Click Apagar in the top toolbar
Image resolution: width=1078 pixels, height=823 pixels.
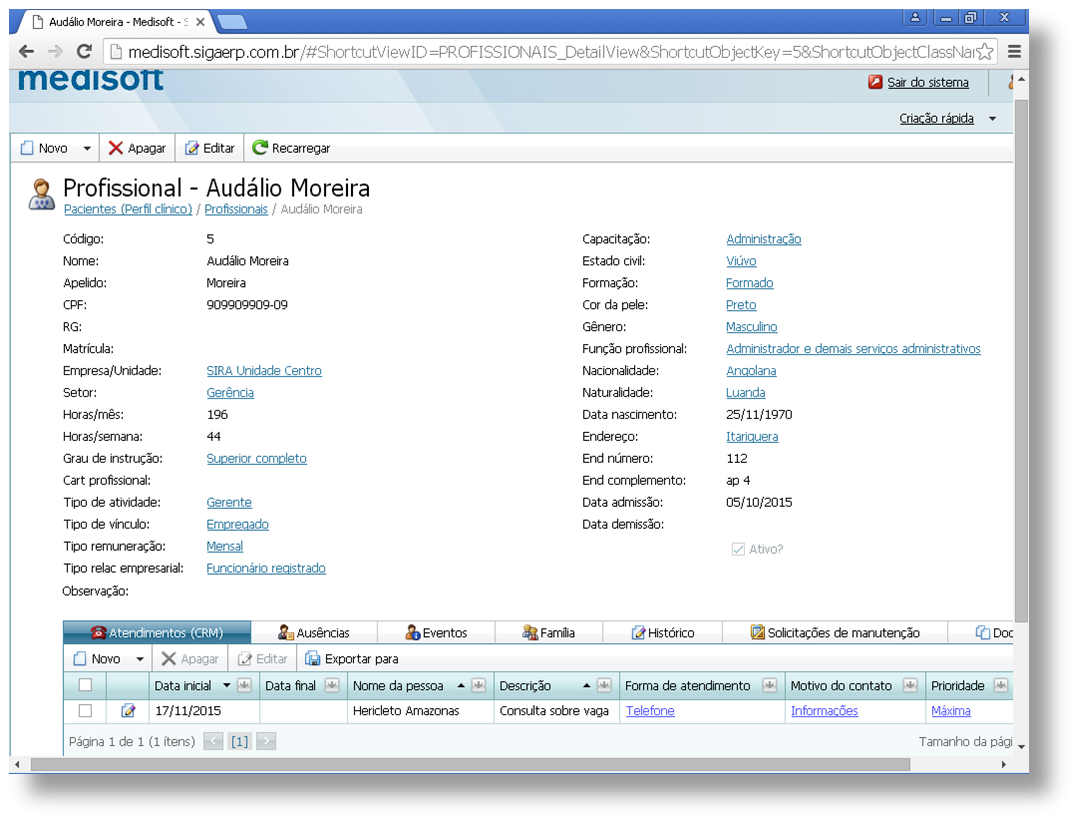[138, 149]
